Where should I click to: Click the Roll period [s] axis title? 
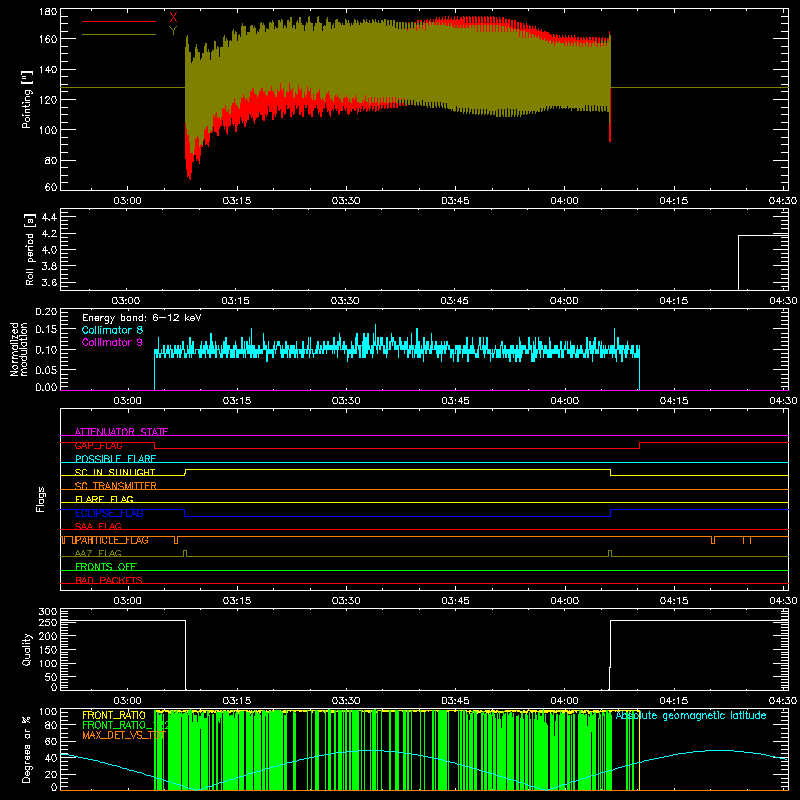[x=29, y=249]
